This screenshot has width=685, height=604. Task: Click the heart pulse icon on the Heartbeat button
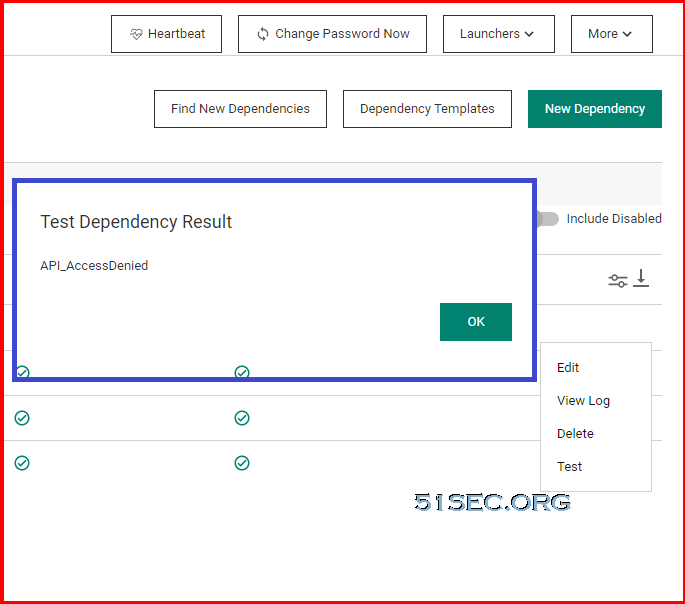click(136, 34)
